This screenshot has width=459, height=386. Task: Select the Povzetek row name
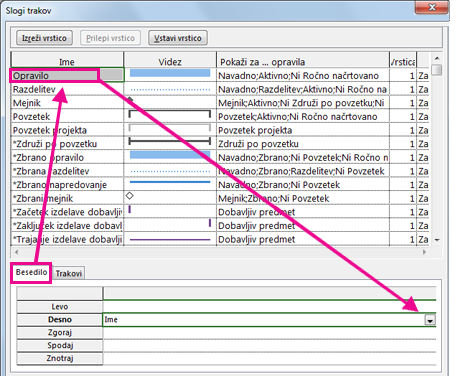[x=67, y=117]
